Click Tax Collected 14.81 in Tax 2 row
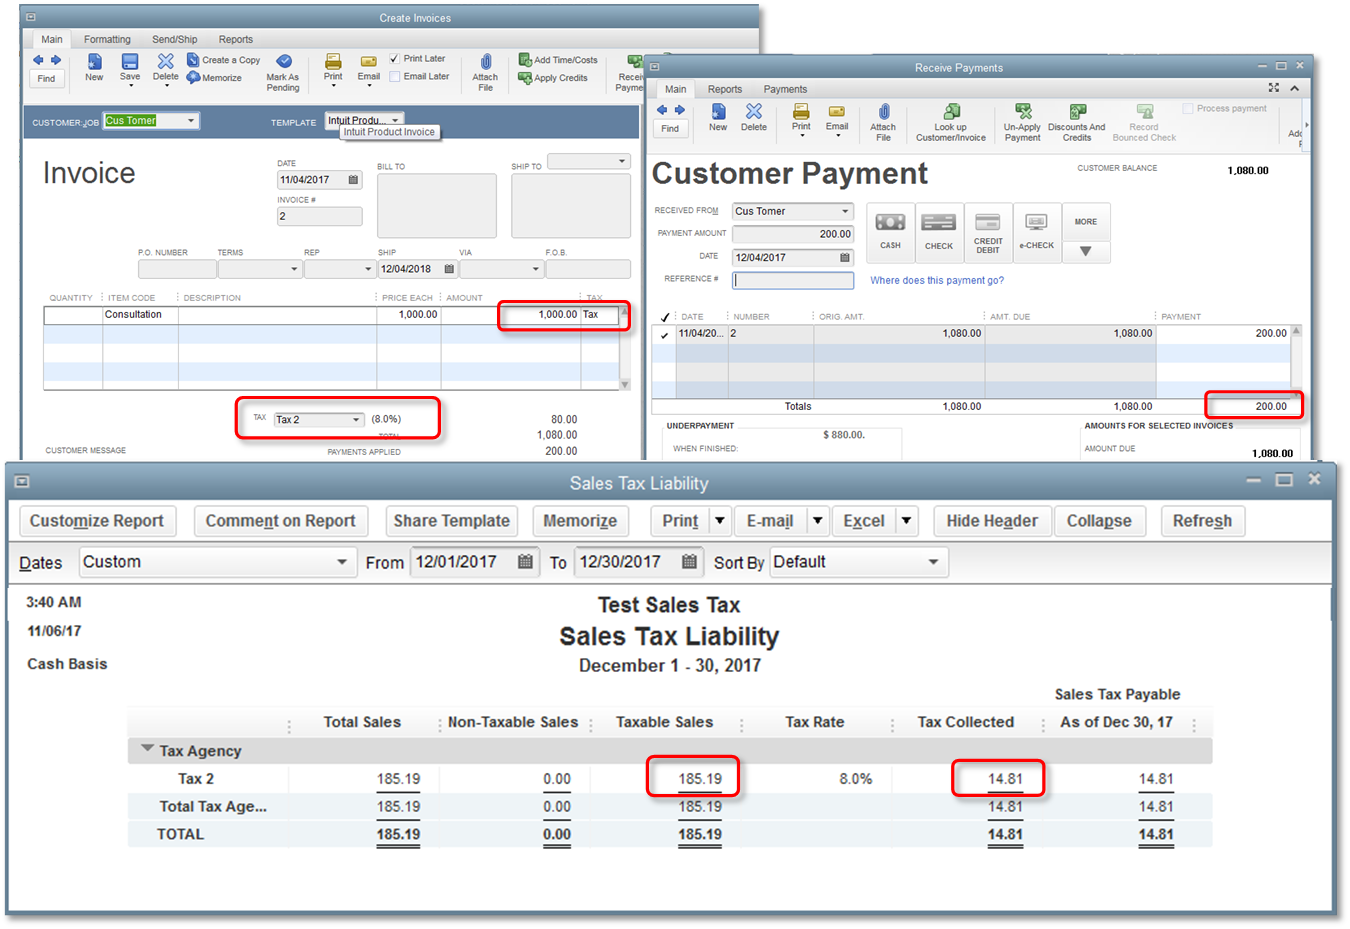The image size is (1350, 929). (x=1005, y=779)
